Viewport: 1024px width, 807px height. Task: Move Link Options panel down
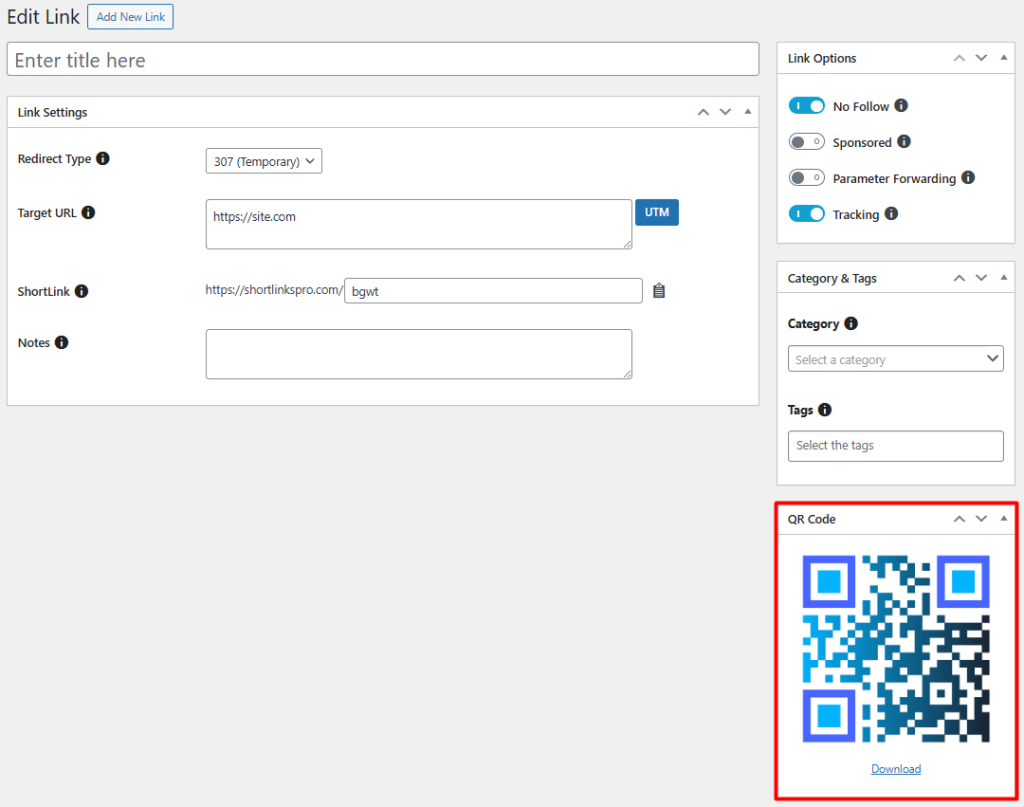(x=982, y=58)
